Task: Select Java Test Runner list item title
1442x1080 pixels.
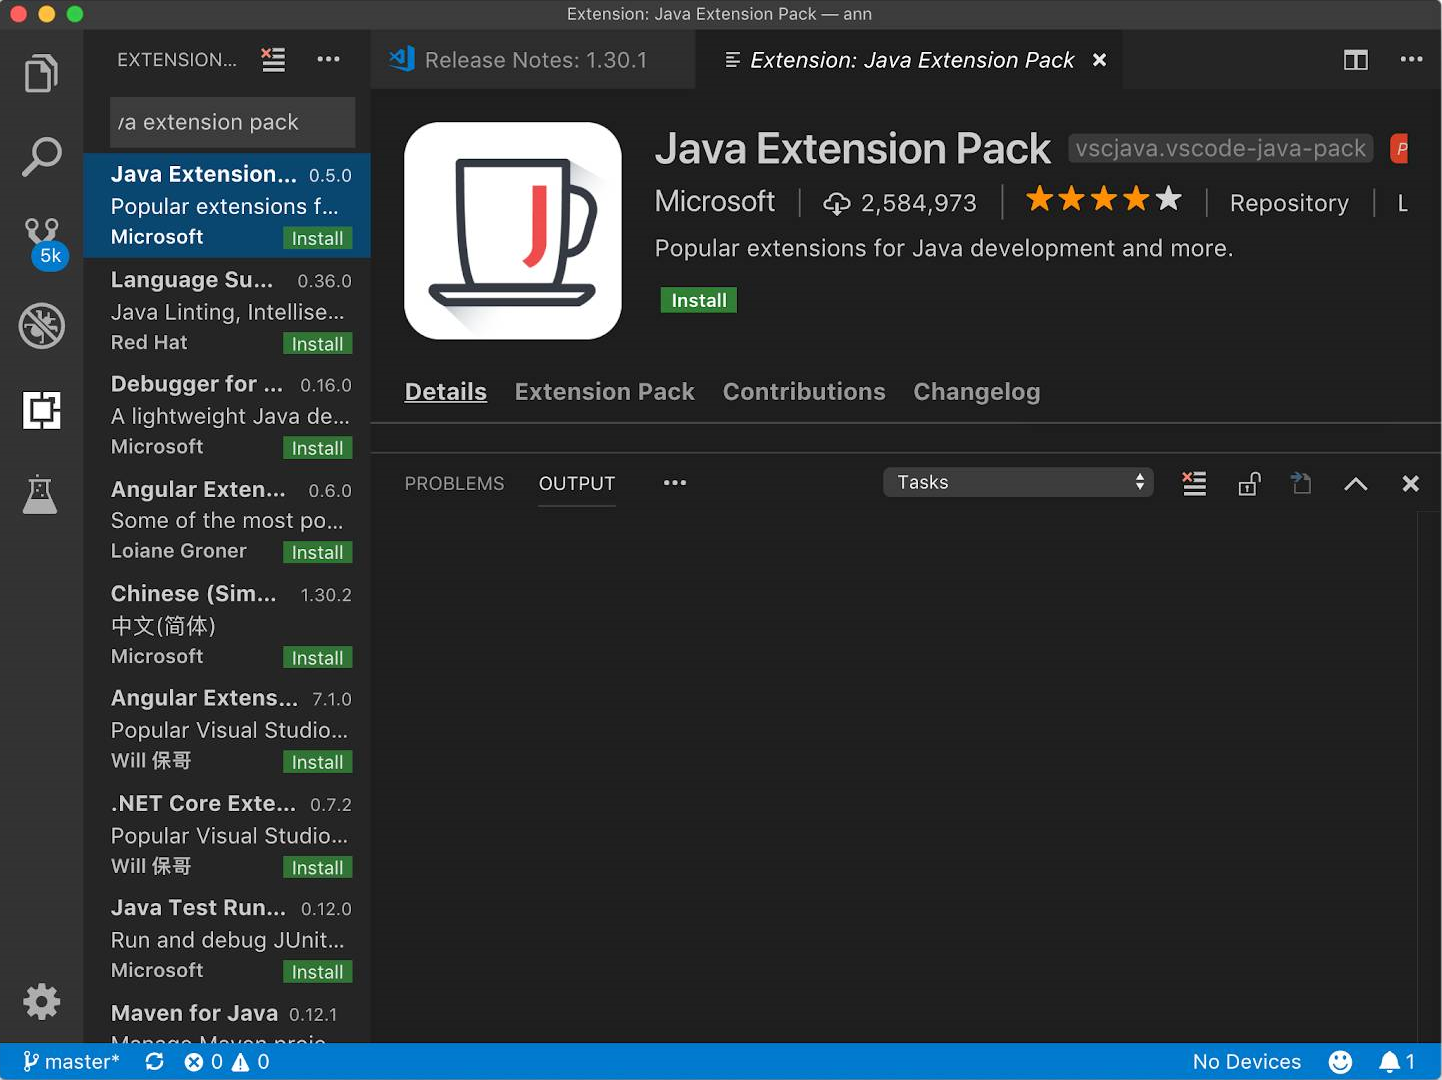Action: 198,908
